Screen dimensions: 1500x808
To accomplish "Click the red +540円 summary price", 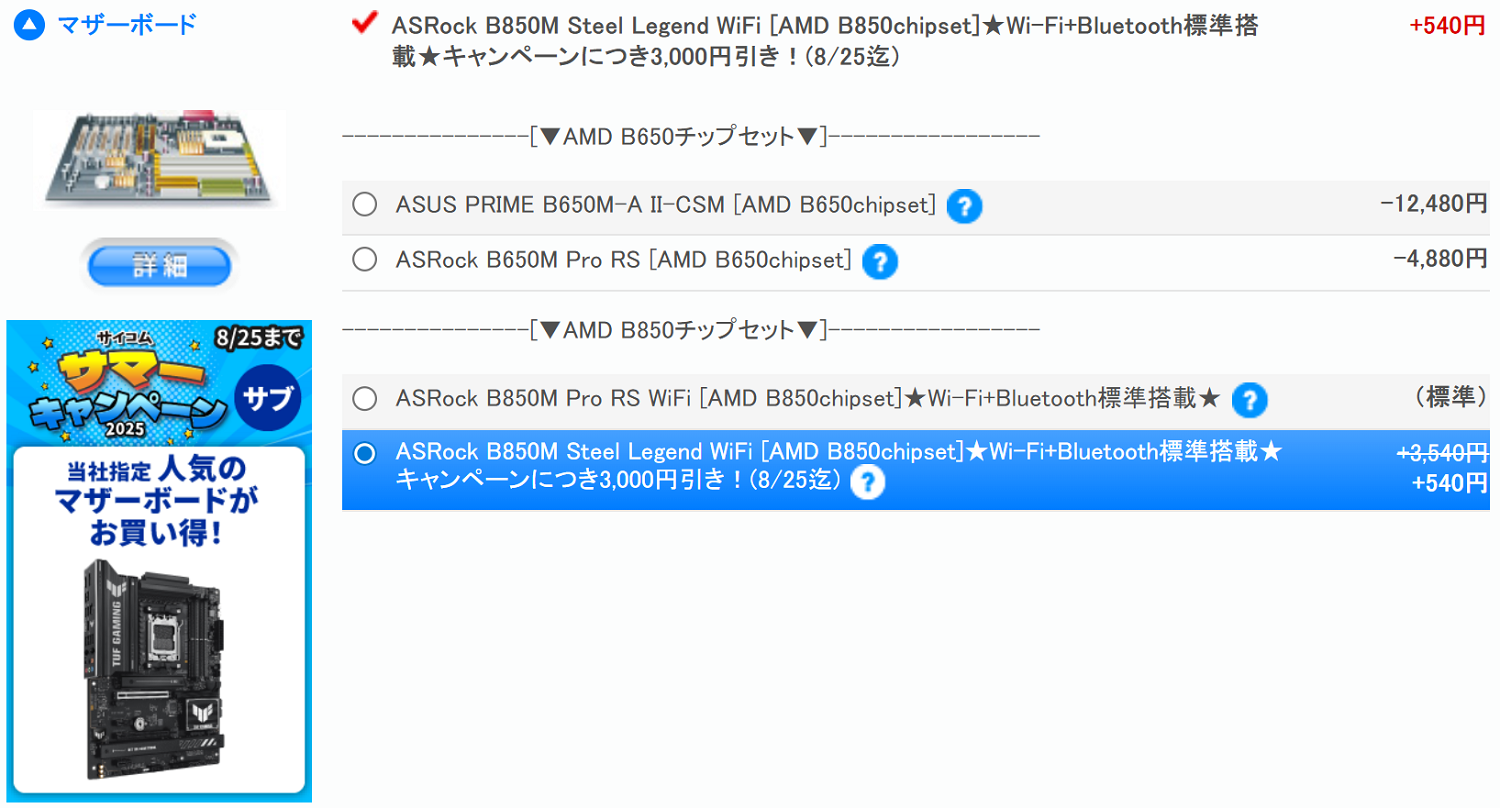I will [1447, 26].
